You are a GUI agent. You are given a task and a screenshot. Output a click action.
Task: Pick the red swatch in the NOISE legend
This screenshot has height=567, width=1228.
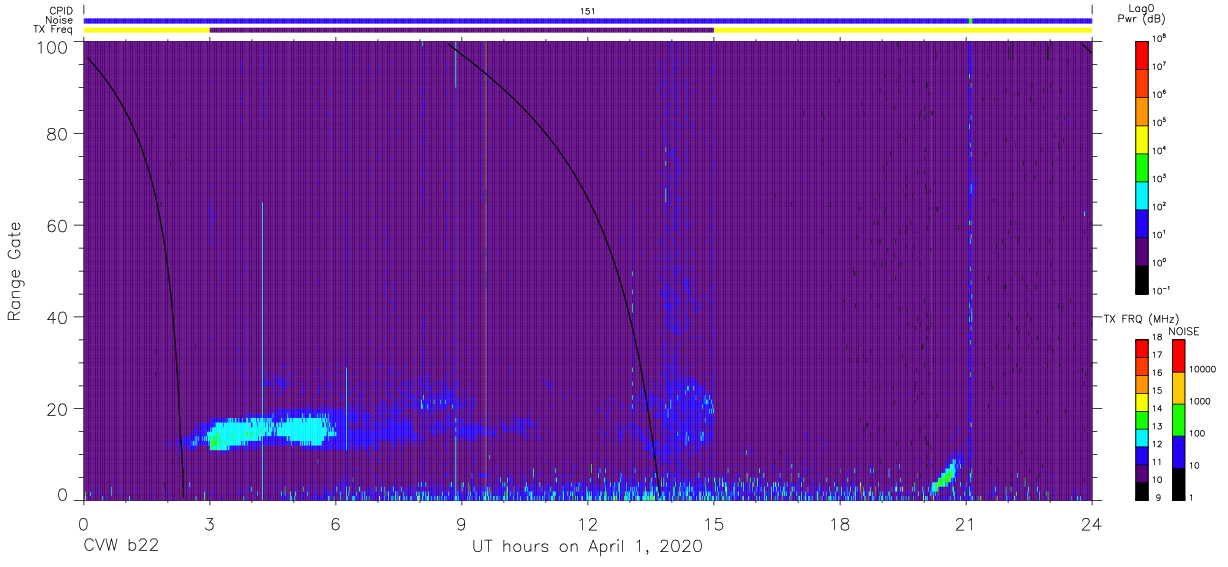[x=1178, y=356]
